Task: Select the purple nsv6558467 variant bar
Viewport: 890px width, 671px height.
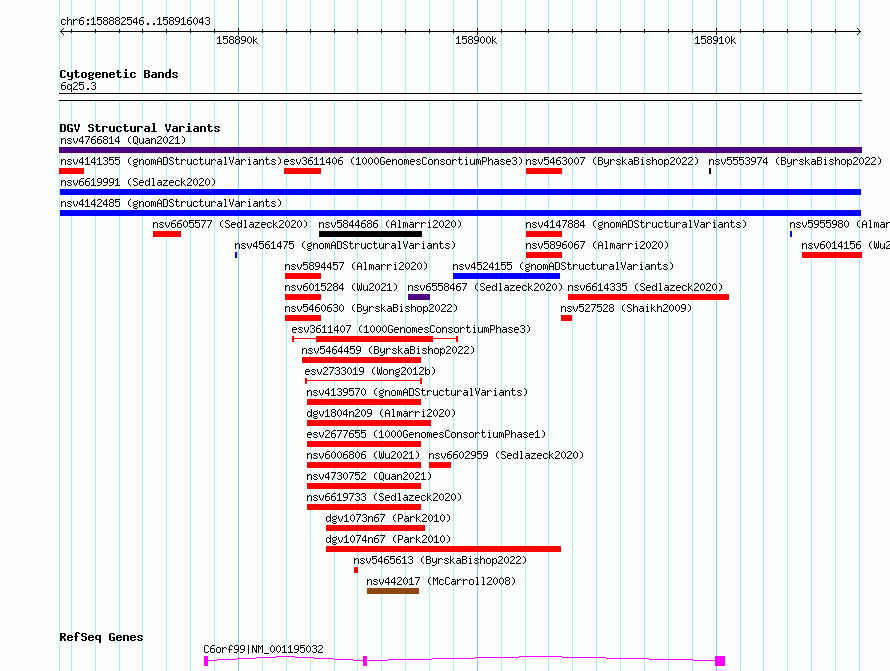Action: pos(419,297)
